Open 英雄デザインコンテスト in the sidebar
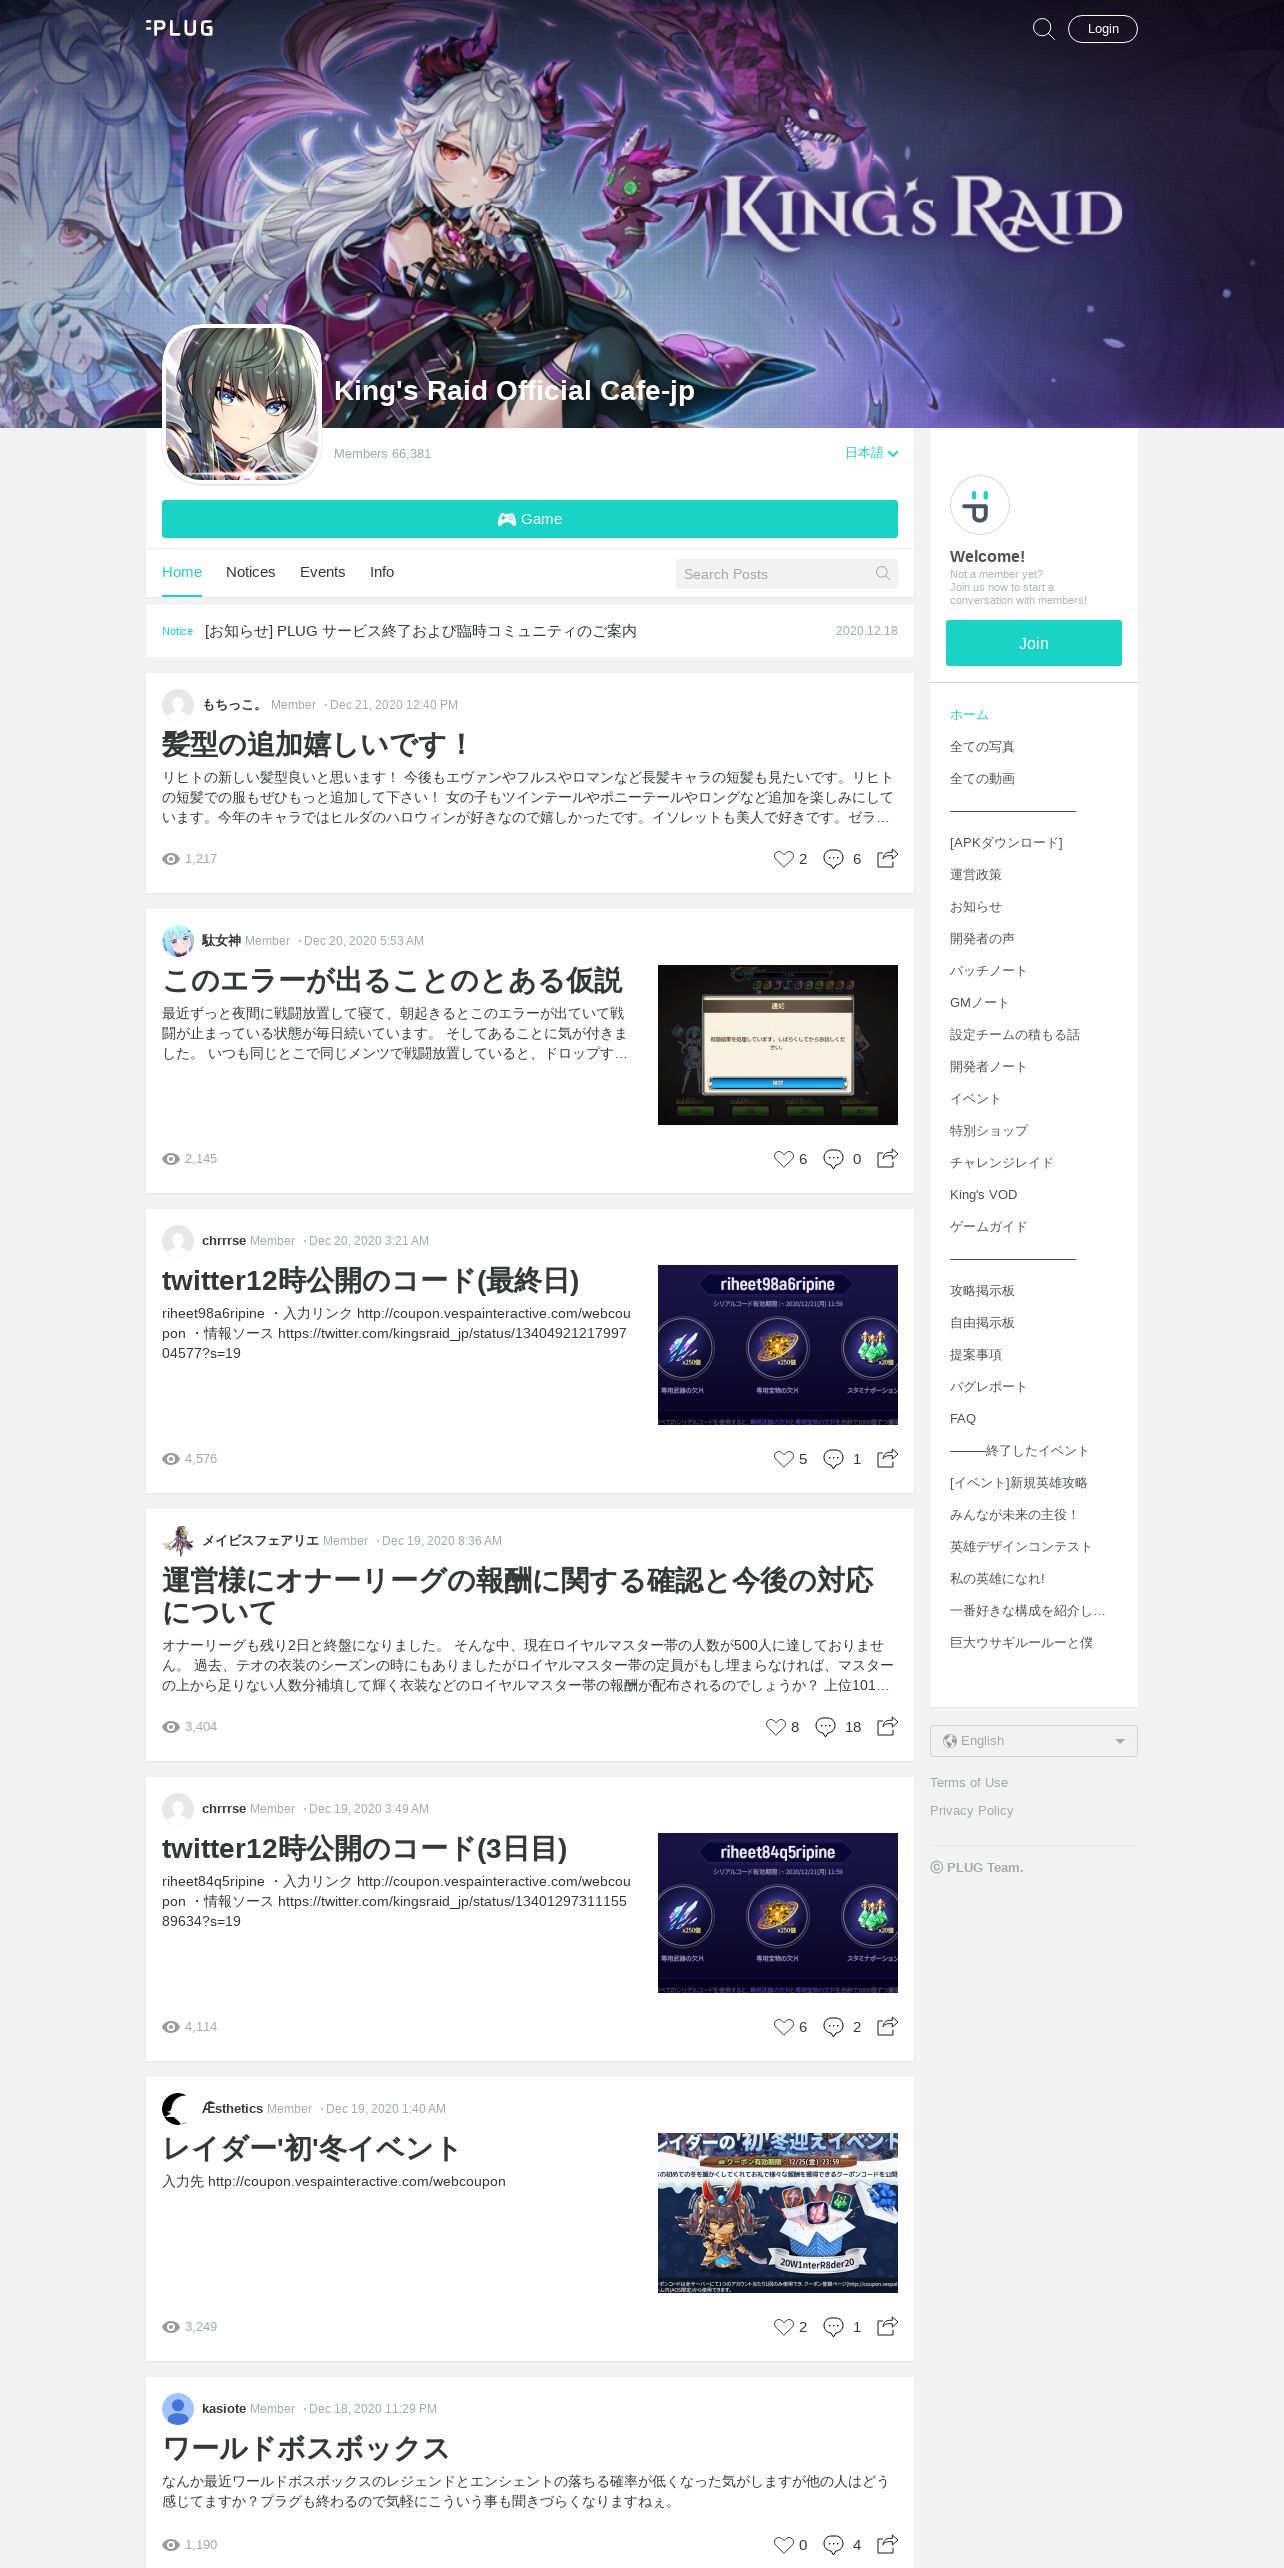 tap(1021, 1547)
